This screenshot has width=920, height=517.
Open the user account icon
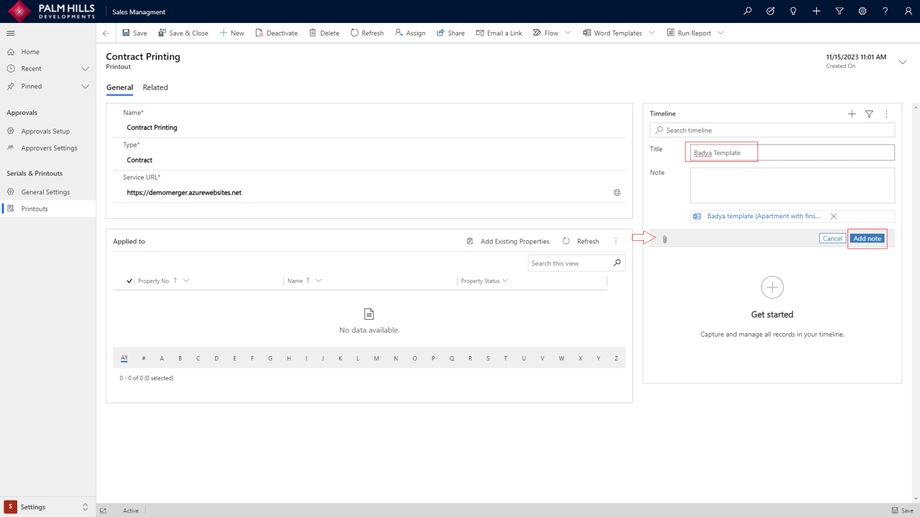[908, 11]
